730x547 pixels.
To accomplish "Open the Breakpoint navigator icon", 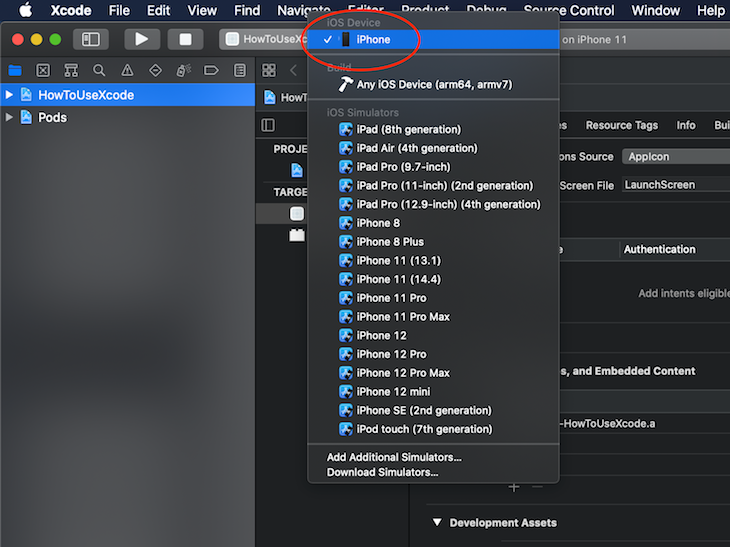I will [211, 70].
